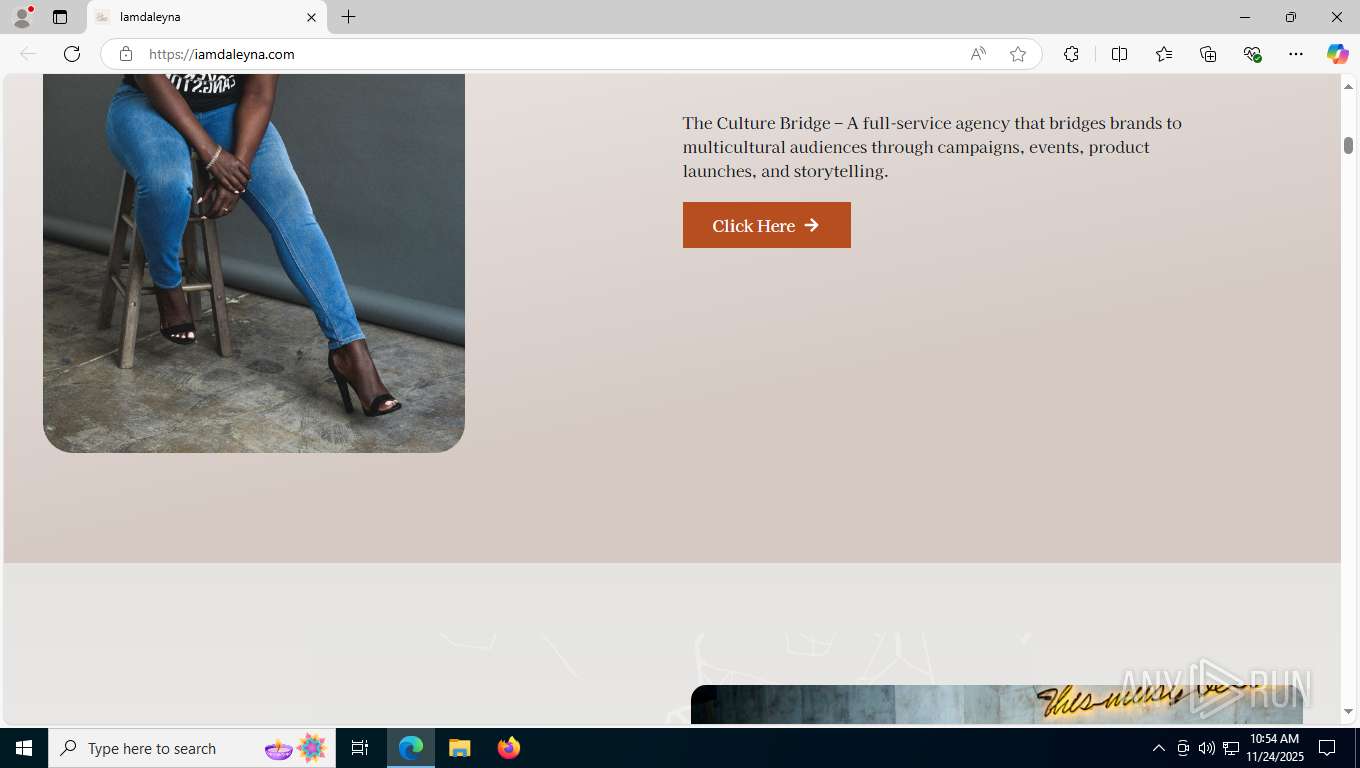Open the Meet Now tray icon
This screenshot has width=1360, height=768.
[x=1183, y=748]
